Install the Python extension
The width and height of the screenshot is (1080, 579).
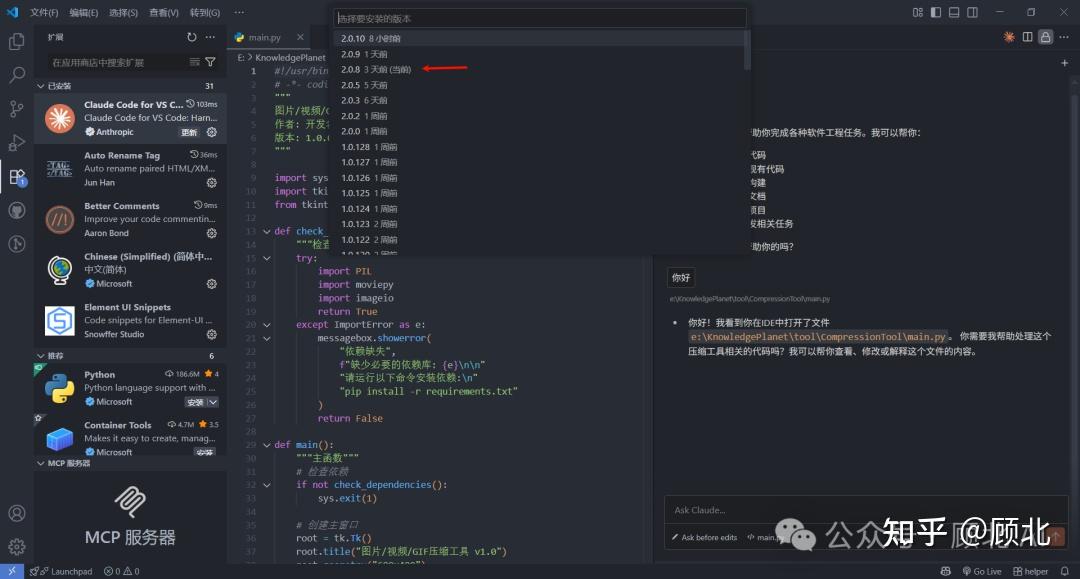(196, 402)
